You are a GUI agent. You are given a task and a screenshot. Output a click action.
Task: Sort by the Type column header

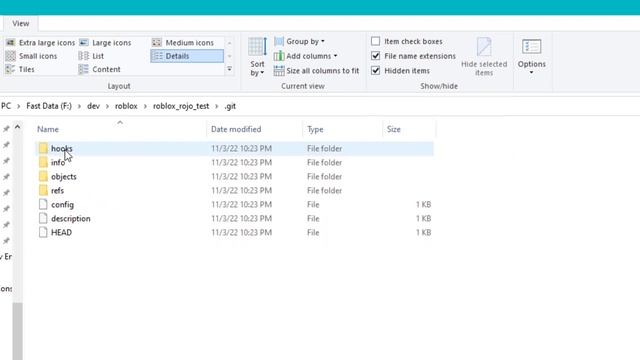coord(315,129)
